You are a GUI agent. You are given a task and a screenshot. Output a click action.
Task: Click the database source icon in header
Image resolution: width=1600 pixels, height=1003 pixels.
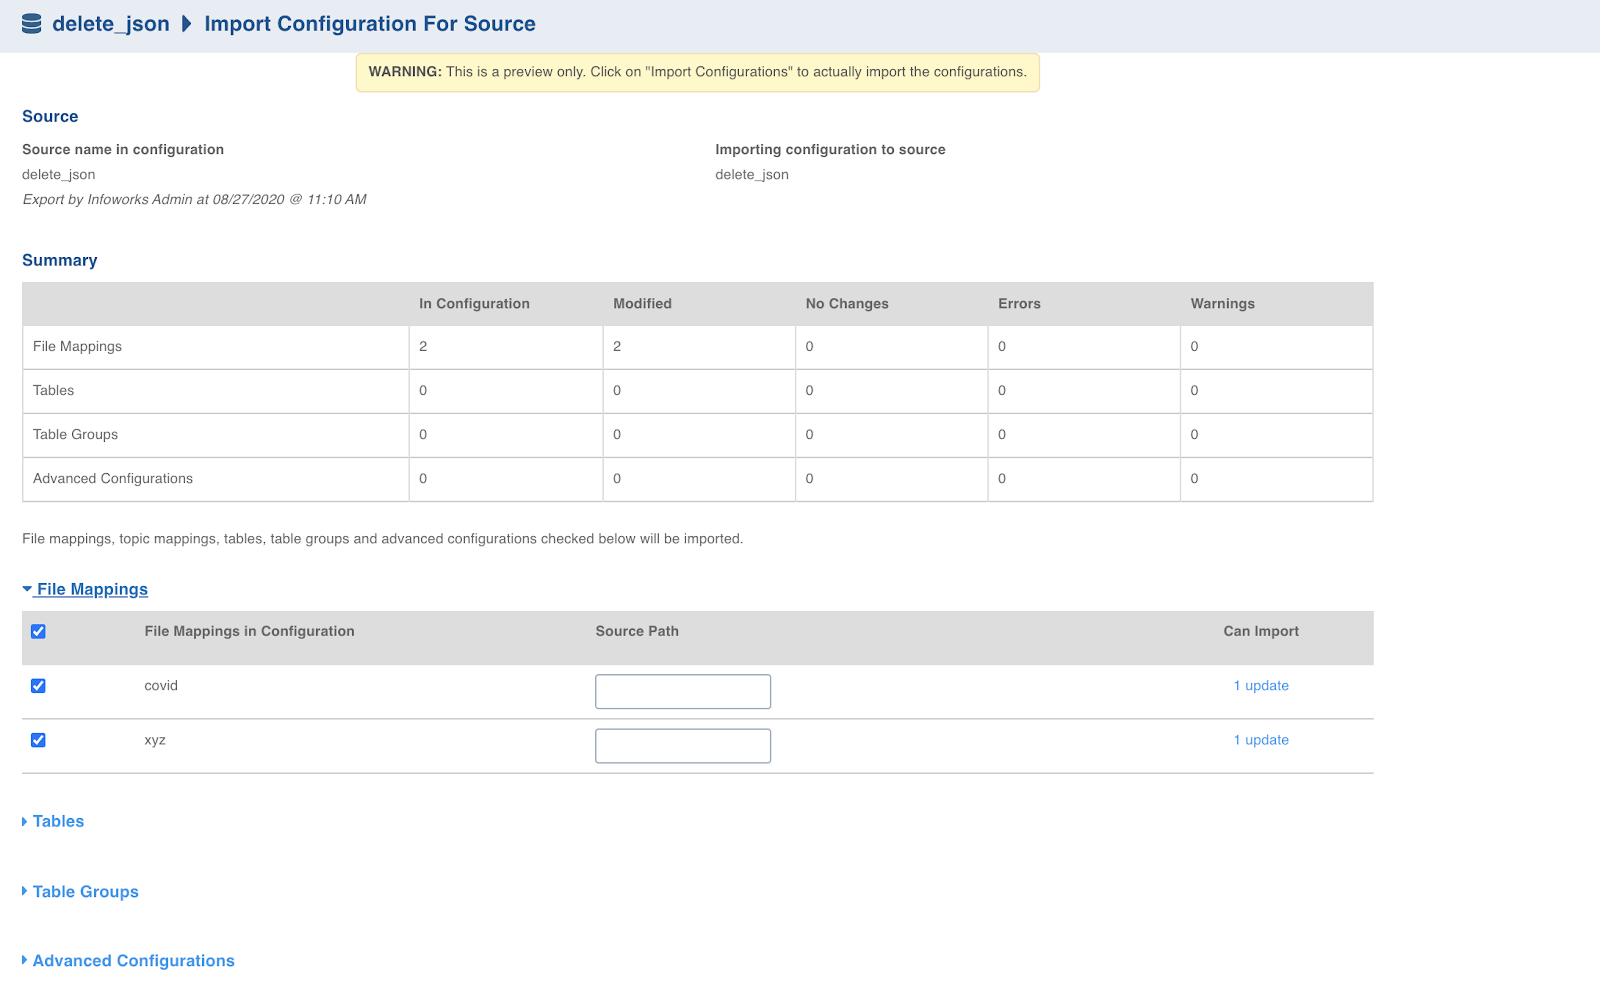[32, 24]
